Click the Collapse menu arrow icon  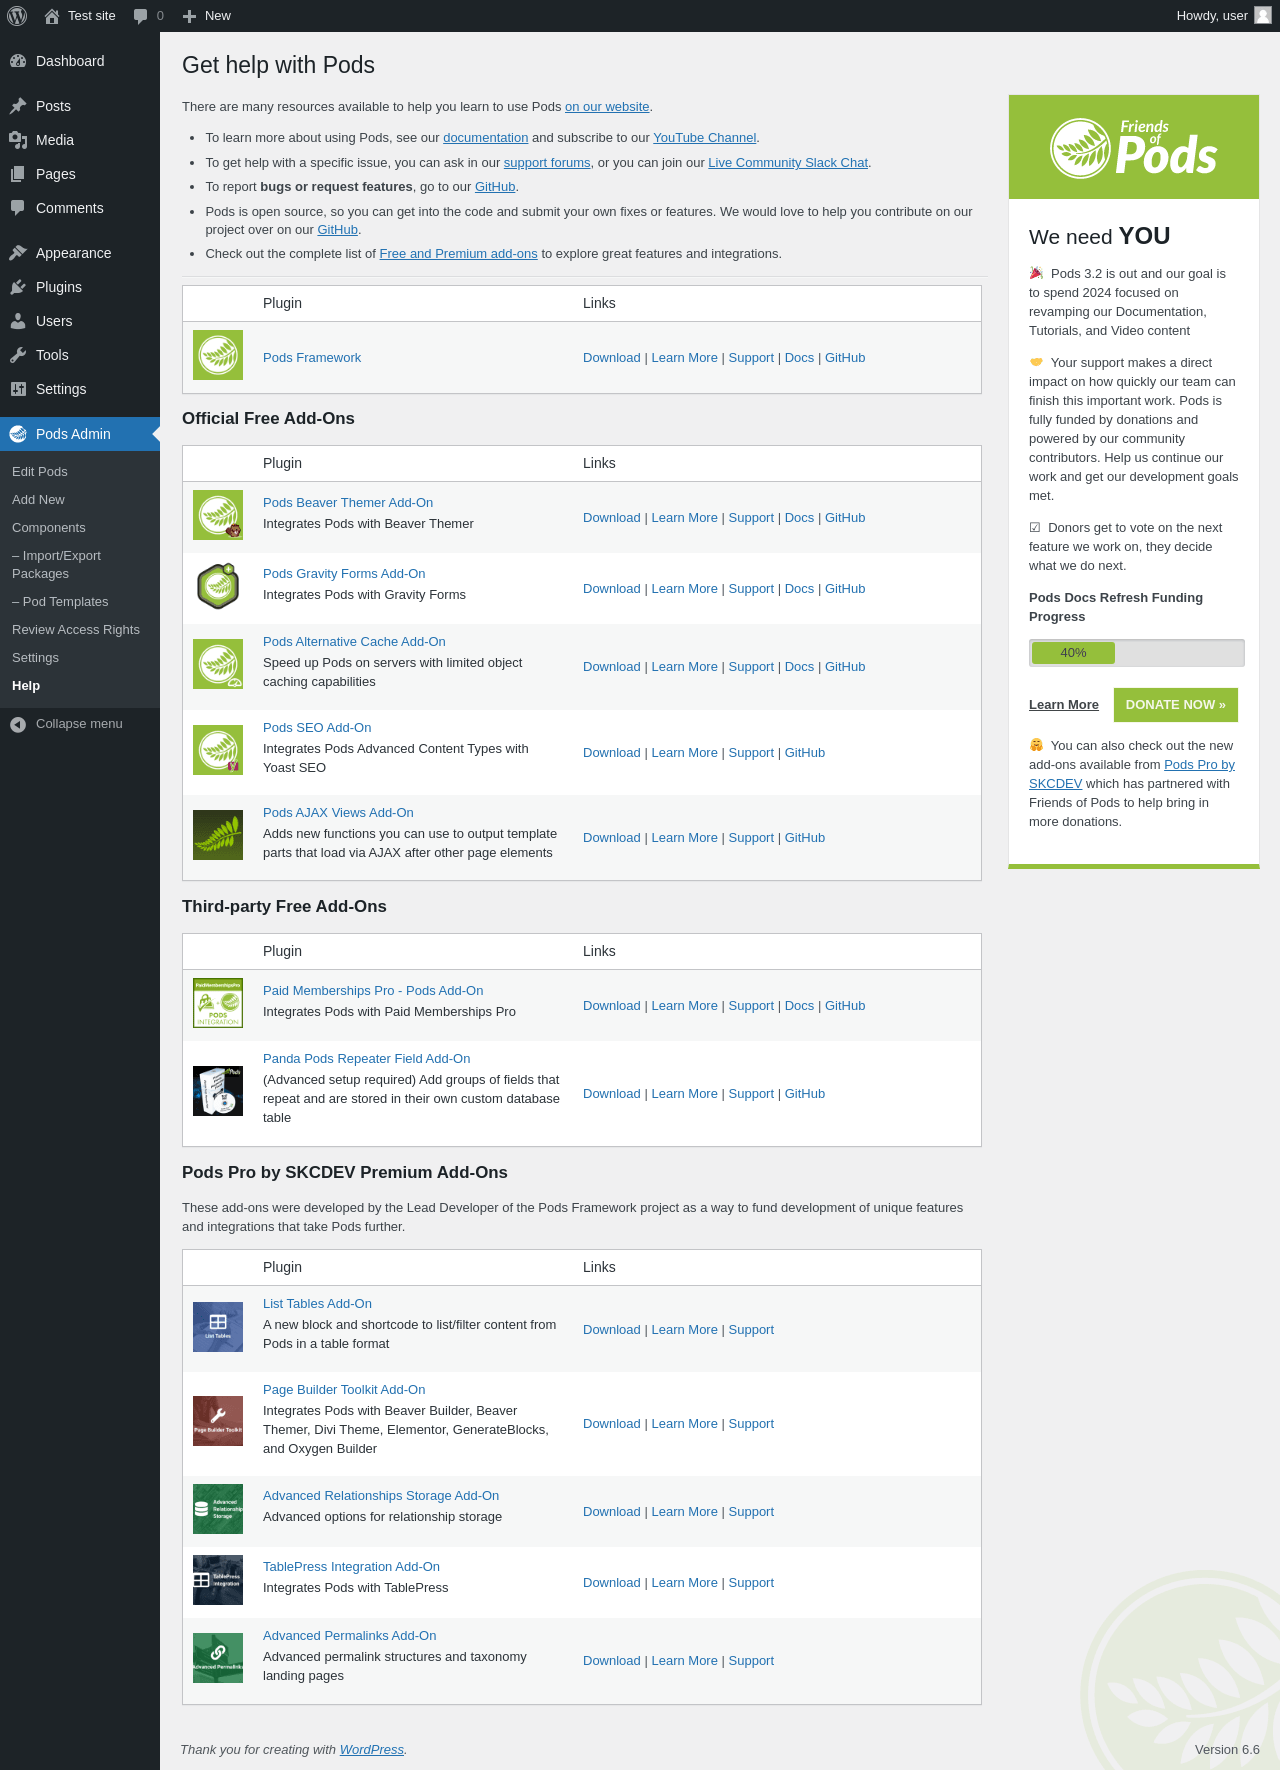click(x=18, y=724)
